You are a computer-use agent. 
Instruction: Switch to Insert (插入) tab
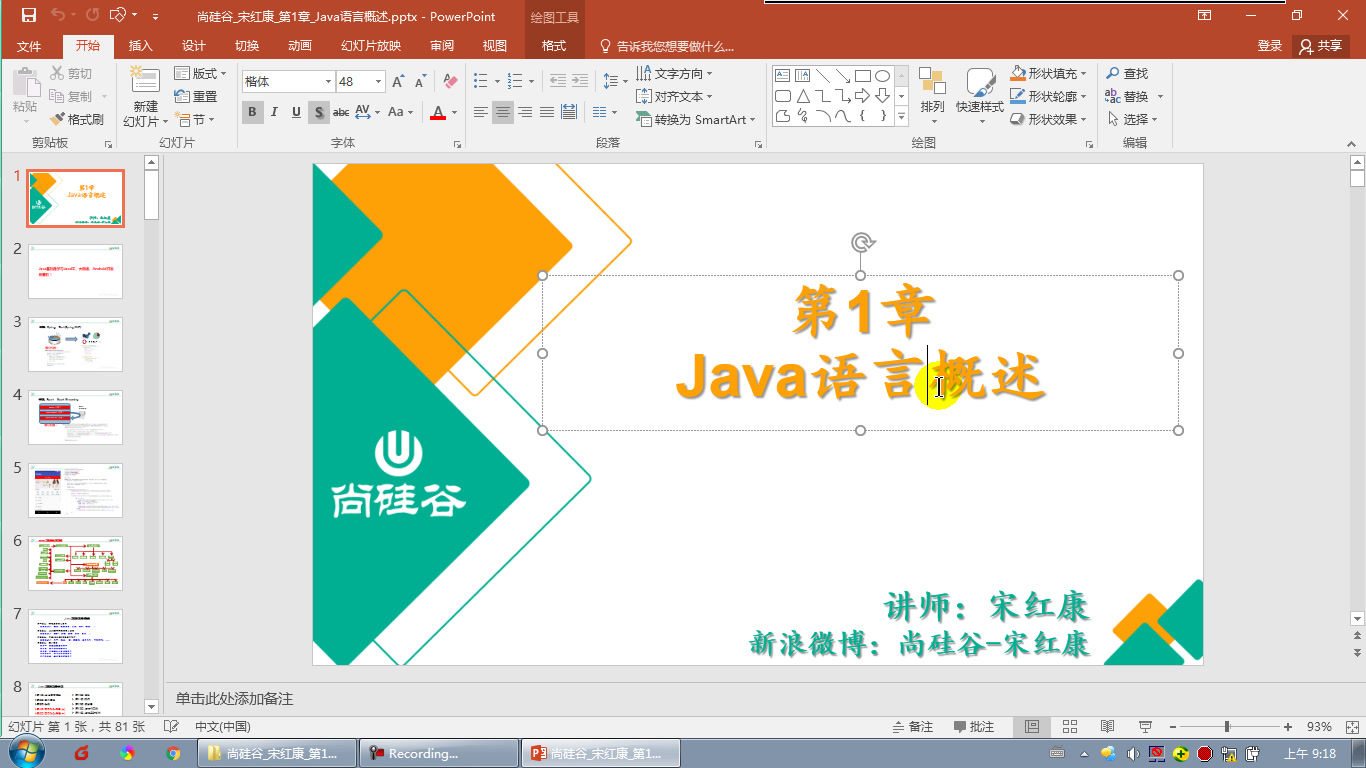tap(141, 46)
